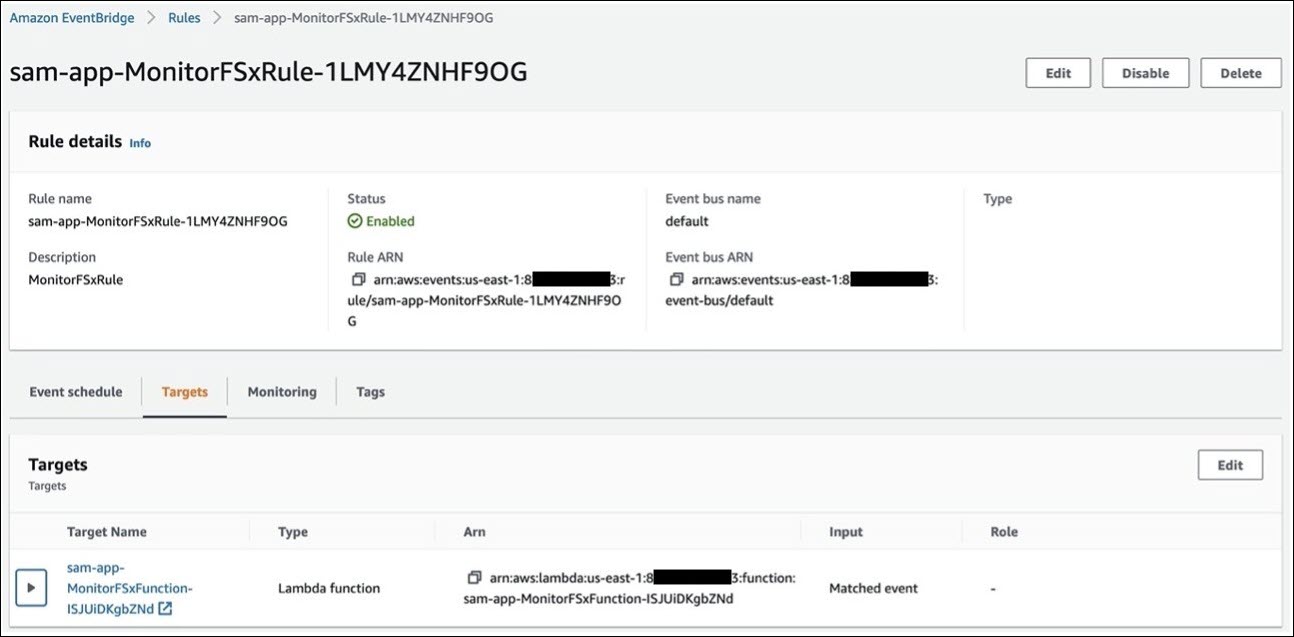Click the MonitorFSxRule description value

[x=76, y=280]
